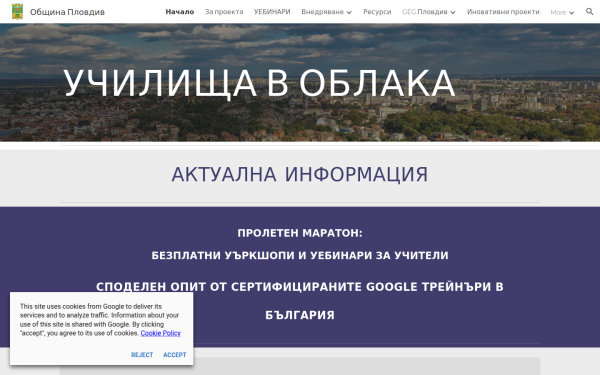The height and width of the screenshot is (375, 600).
Task: Open the Внедряване page
Action: 322,12
